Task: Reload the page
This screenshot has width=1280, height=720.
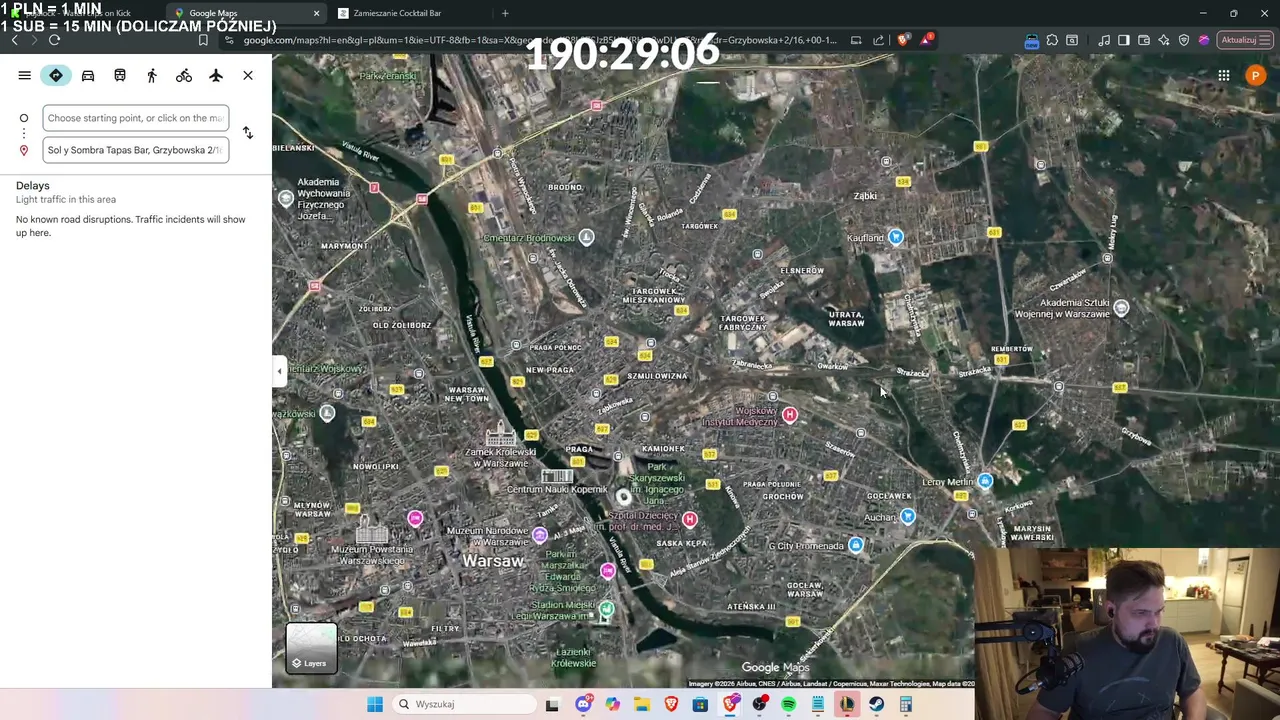Action: pyautogui.click(x=54, y=40)
